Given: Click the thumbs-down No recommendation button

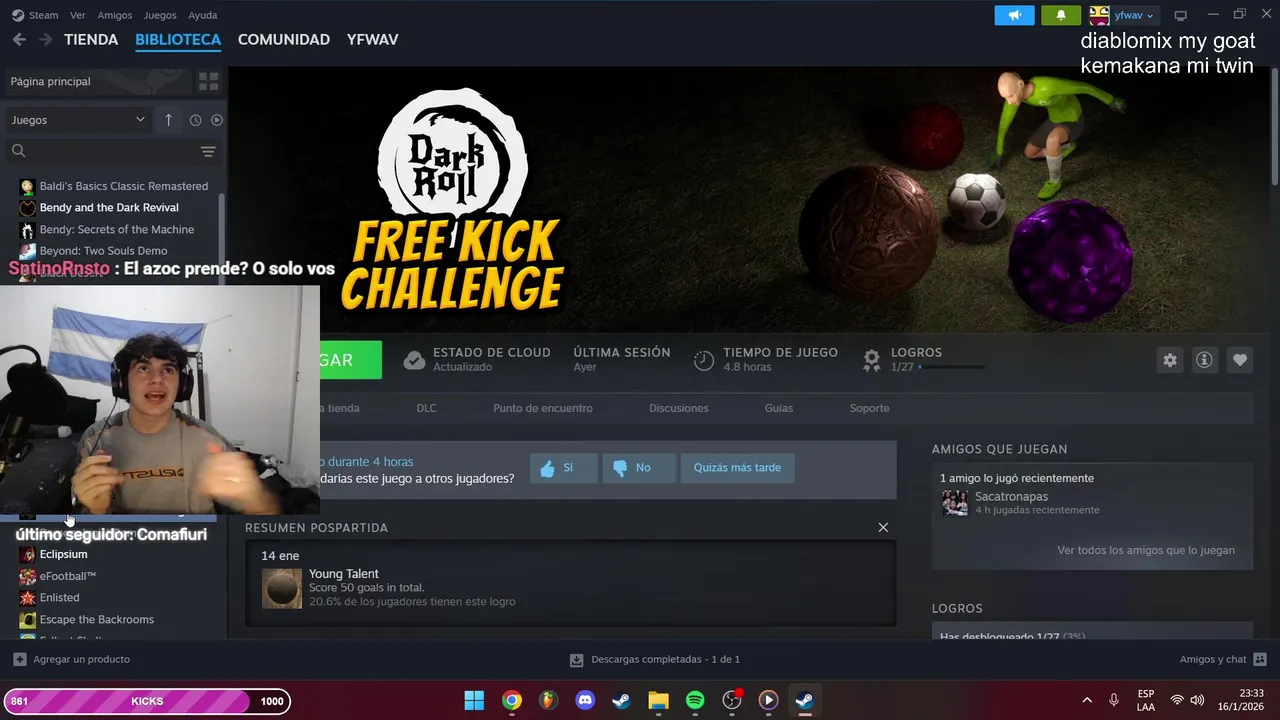Looking at the screenshot, I should pyautogui.click(x=638, y=468).
